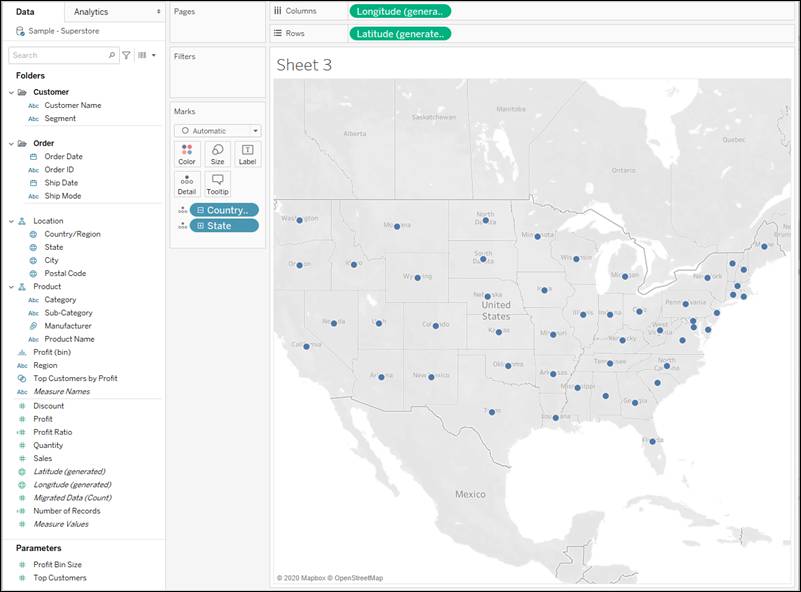Select the Order ID field
801x592 pixels.
click(x=59, y=170)
